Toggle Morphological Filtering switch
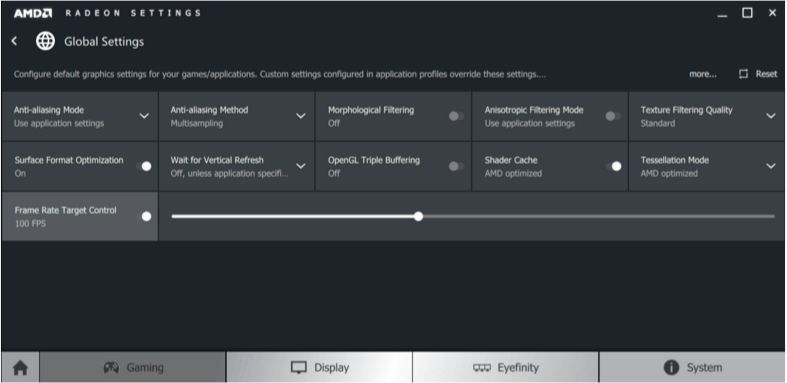This screenshot has width=787, height=383. pos(456,116)
